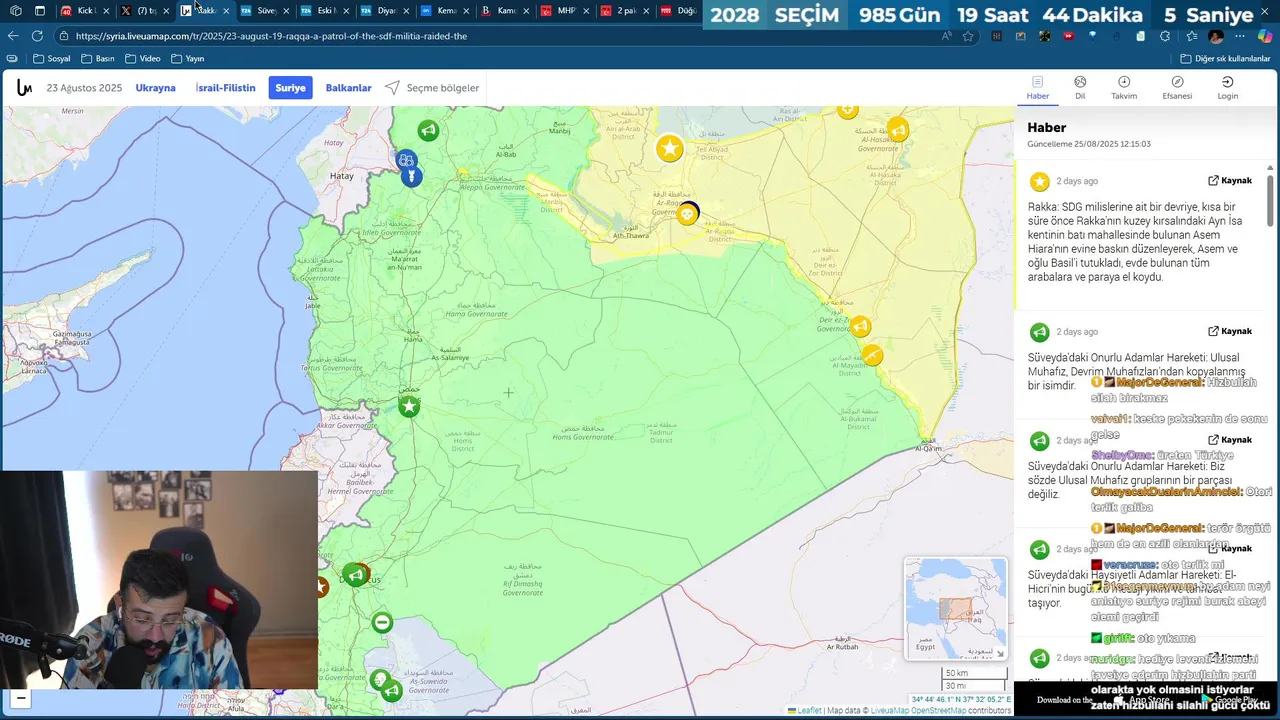The height and width of the screenshot is (720, 1280).
Task: Open the Yayın bookmarks folder
Action: [187, 58]
